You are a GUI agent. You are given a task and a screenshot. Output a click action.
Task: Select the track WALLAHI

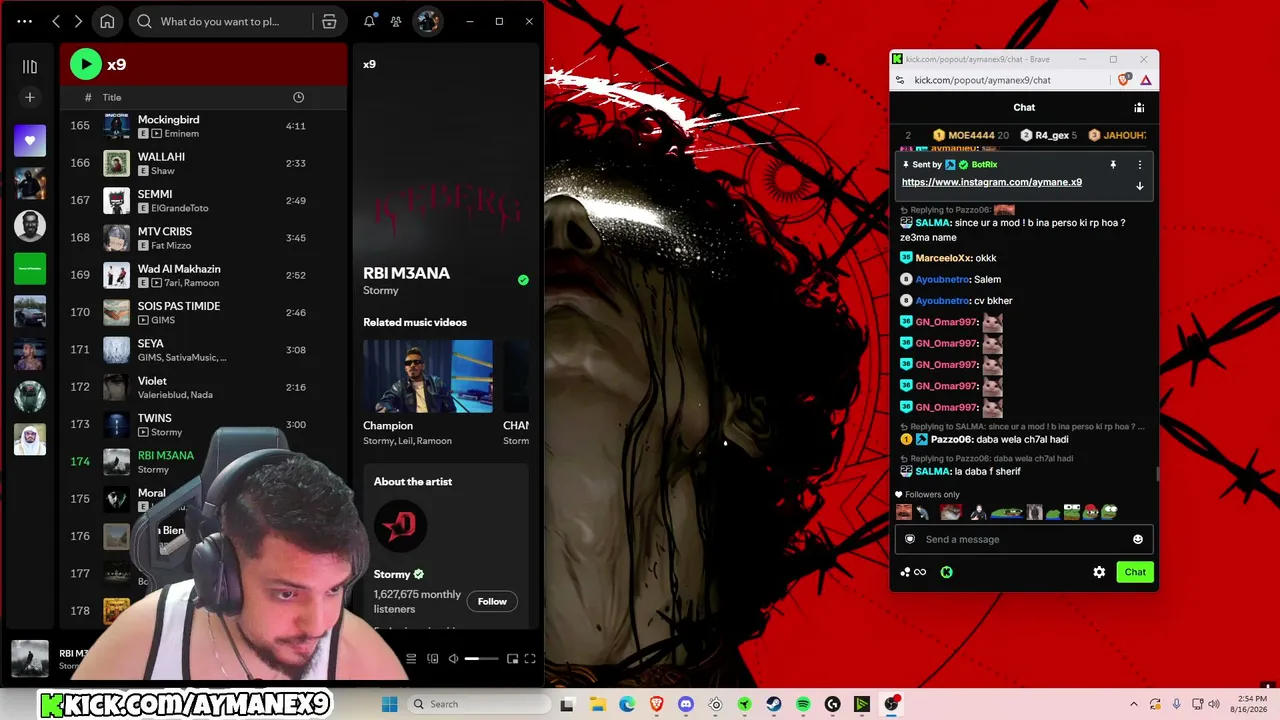[203, 163]
